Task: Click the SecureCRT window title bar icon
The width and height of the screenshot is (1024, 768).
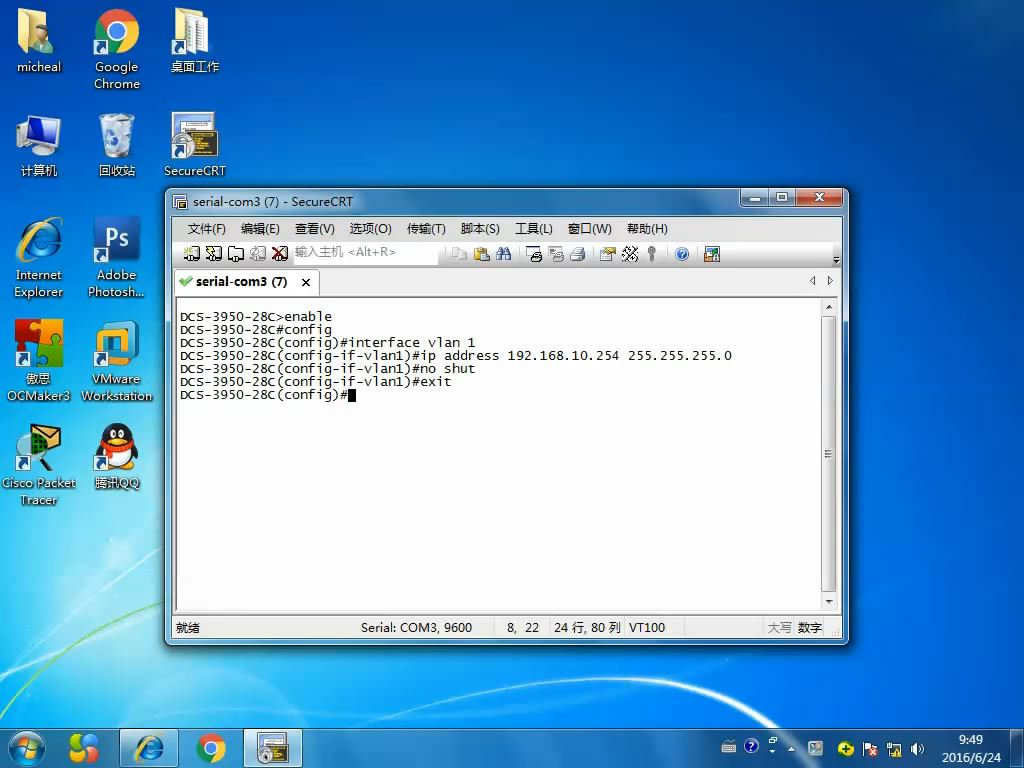Action: click(x=180, y=202)
